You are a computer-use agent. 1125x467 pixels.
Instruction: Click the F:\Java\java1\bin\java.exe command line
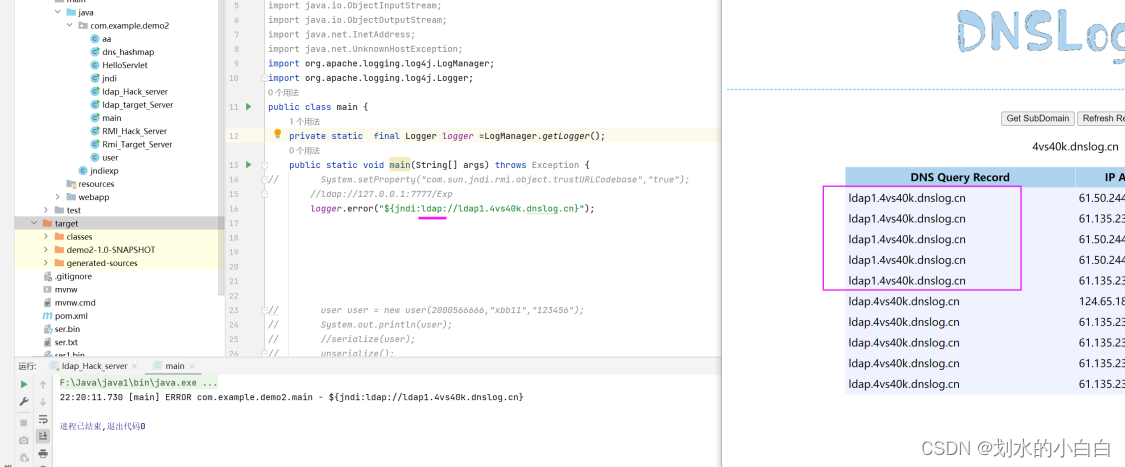point(138,384)
